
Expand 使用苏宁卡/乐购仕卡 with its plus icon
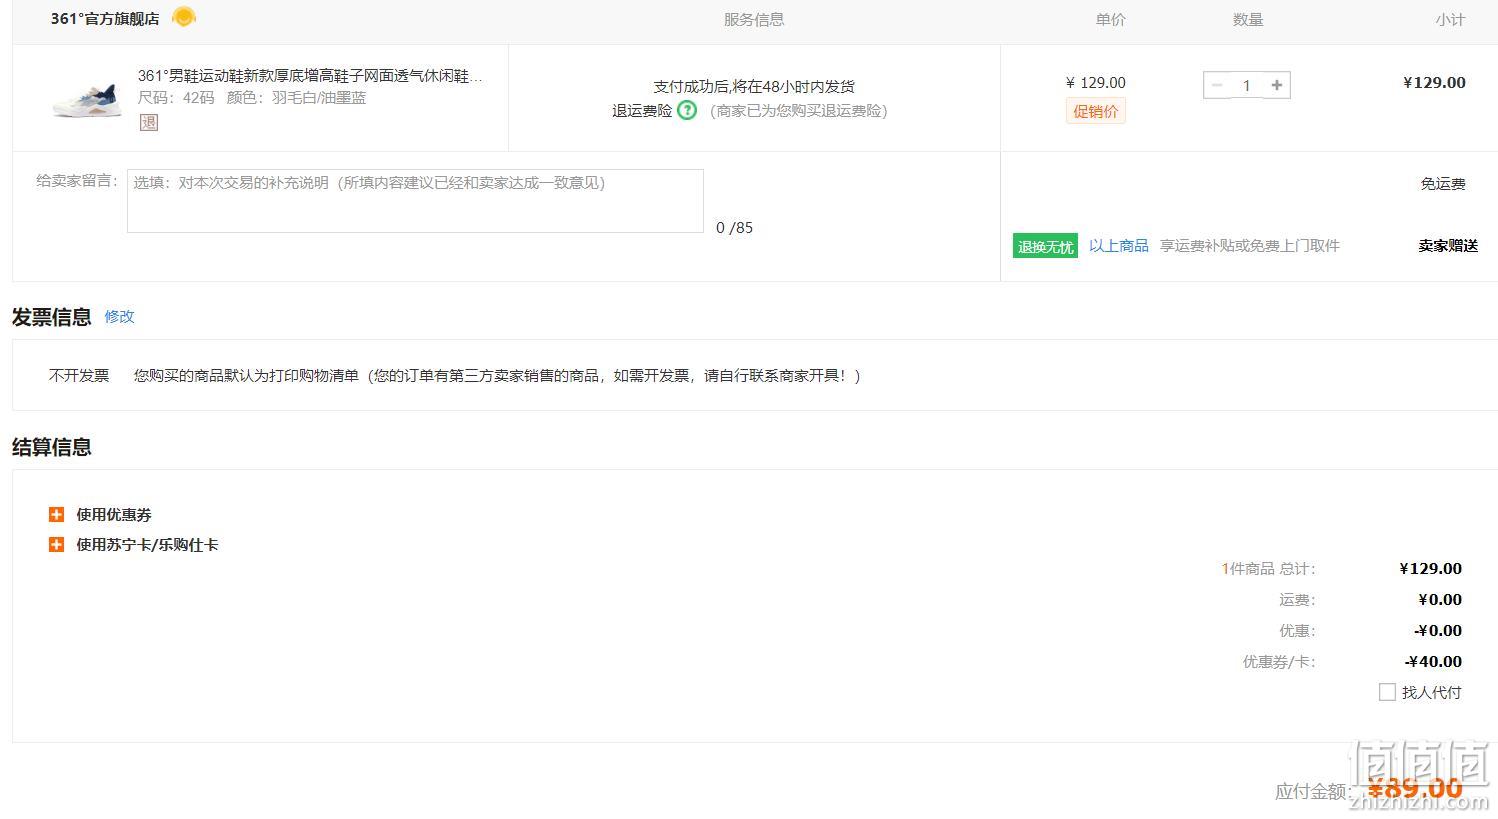pyautogui.click(x=56, y=544)
